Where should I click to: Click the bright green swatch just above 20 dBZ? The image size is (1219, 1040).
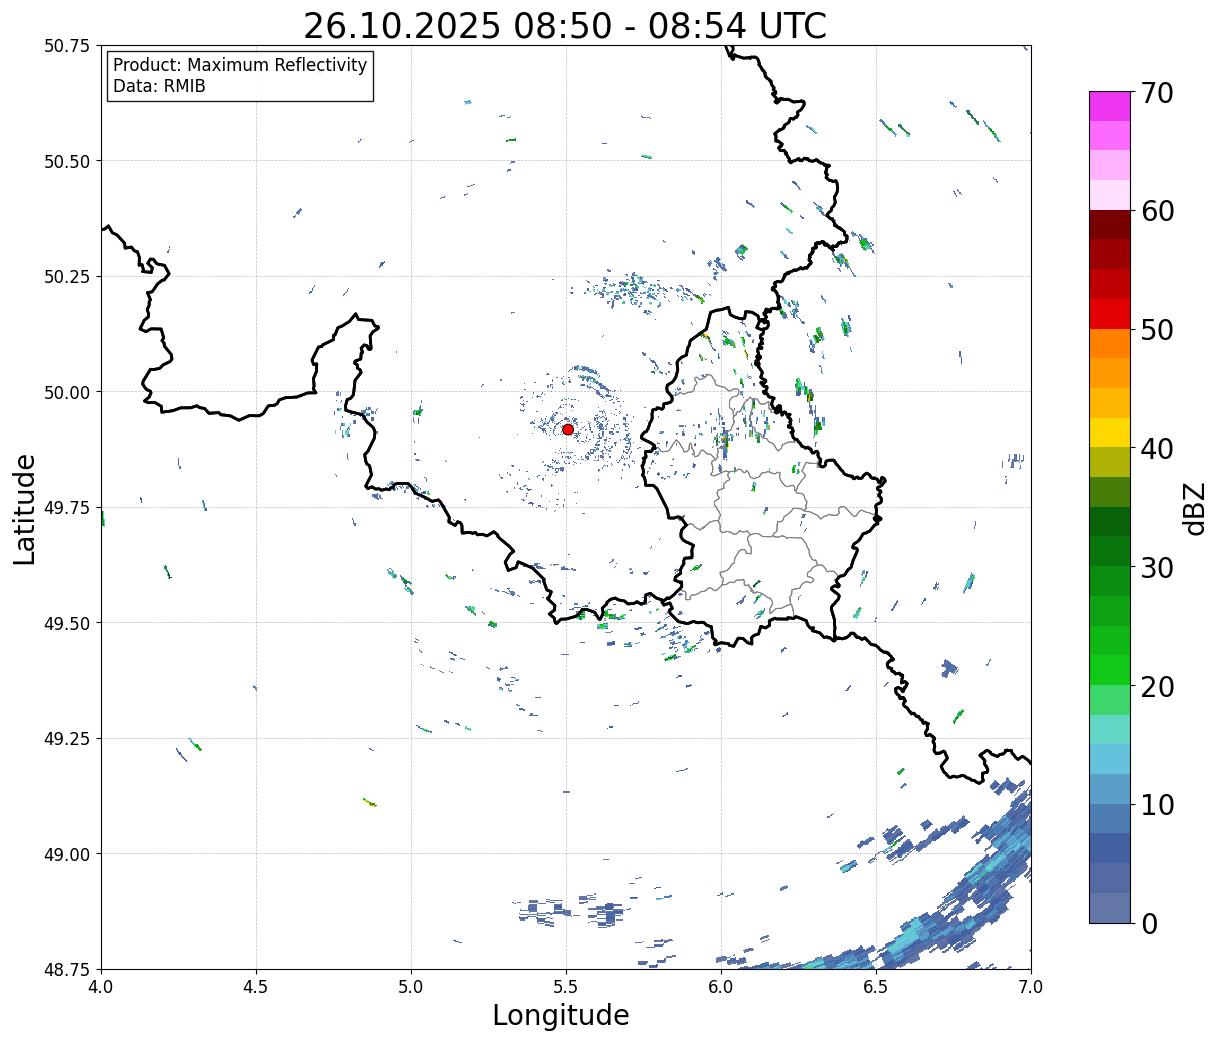point(1110,669)
